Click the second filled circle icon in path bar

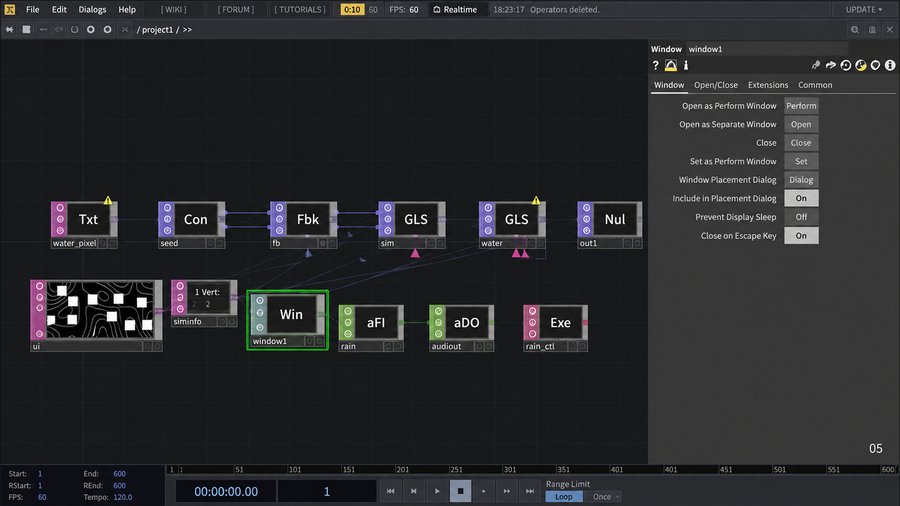(x=107, y=29)
